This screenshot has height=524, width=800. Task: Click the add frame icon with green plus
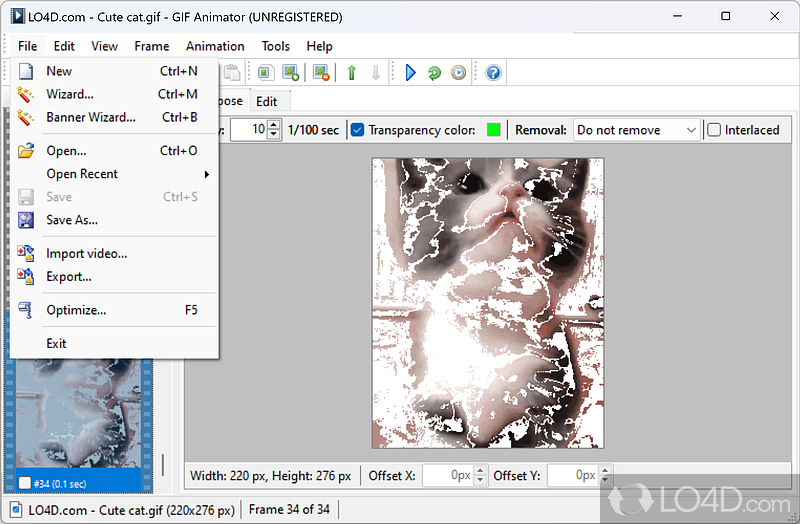point(290,72)
